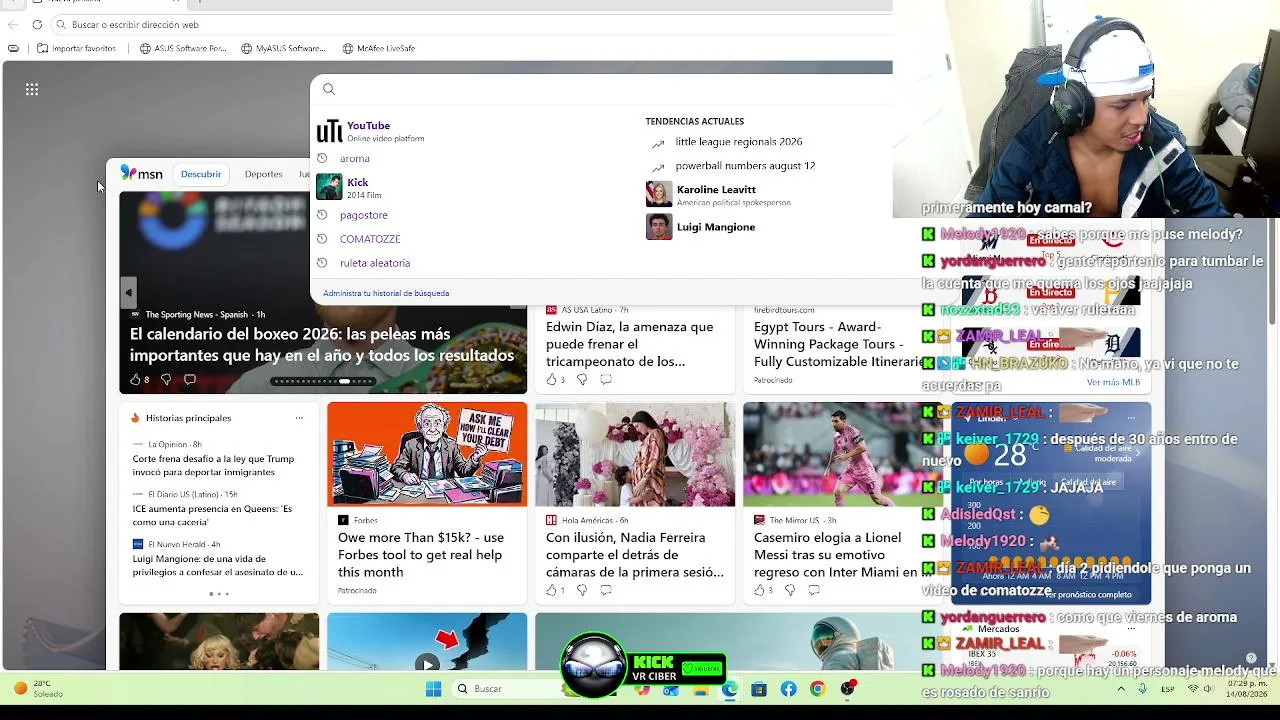
Task: Select the Descubrir tab on MSN
Action: (201, 174)
